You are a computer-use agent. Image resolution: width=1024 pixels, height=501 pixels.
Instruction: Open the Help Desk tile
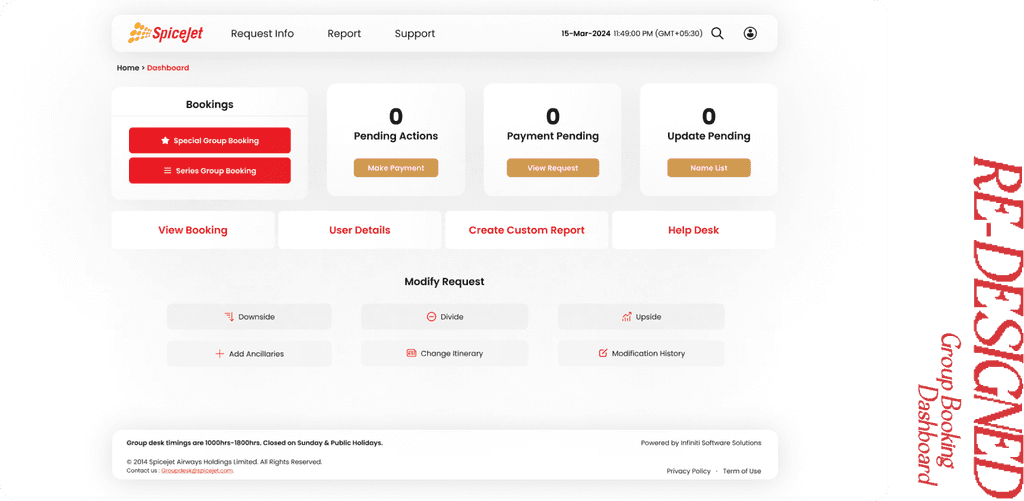(694, 230)
